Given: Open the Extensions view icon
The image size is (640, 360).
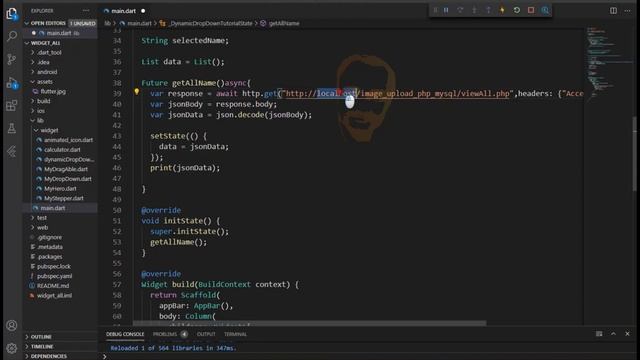Looking at the screenshot, I should [x=12, y=106].
